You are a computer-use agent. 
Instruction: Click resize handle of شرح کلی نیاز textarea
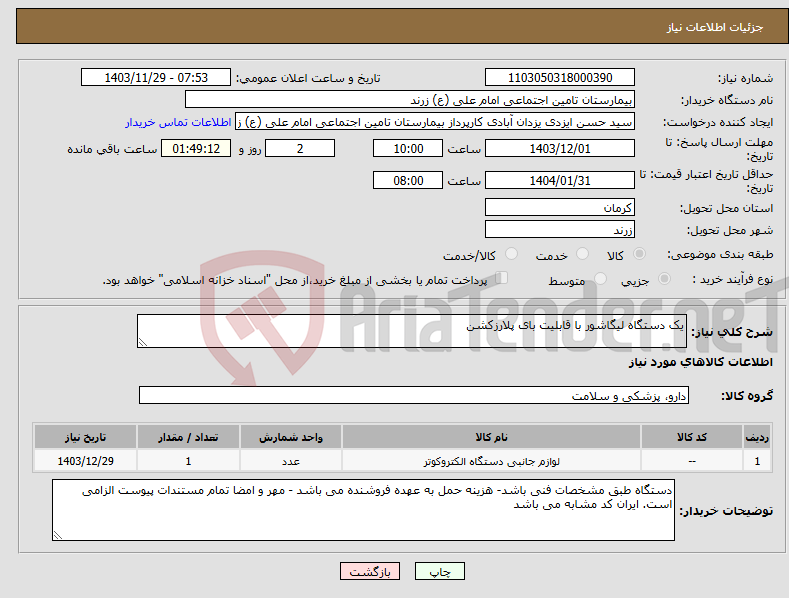[143, 343]
